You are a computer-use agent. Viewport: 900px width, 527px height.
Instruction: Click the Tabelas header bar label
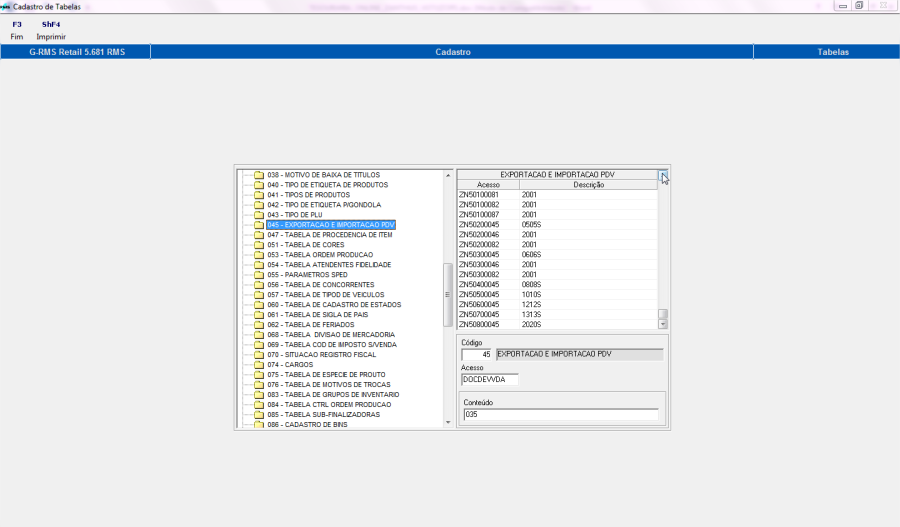(833, 52)
